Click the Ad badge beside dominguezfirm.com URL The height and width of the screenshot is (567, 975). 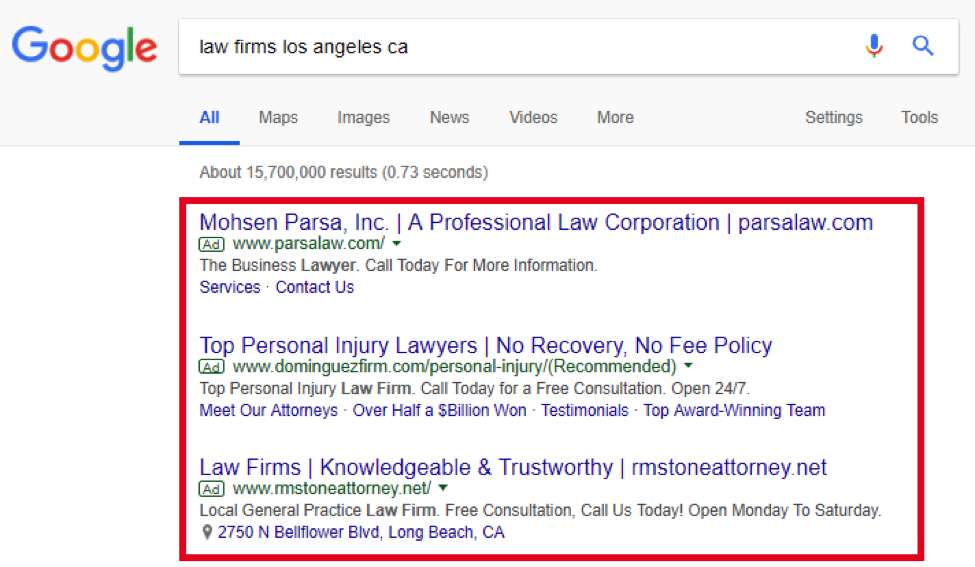211,367
